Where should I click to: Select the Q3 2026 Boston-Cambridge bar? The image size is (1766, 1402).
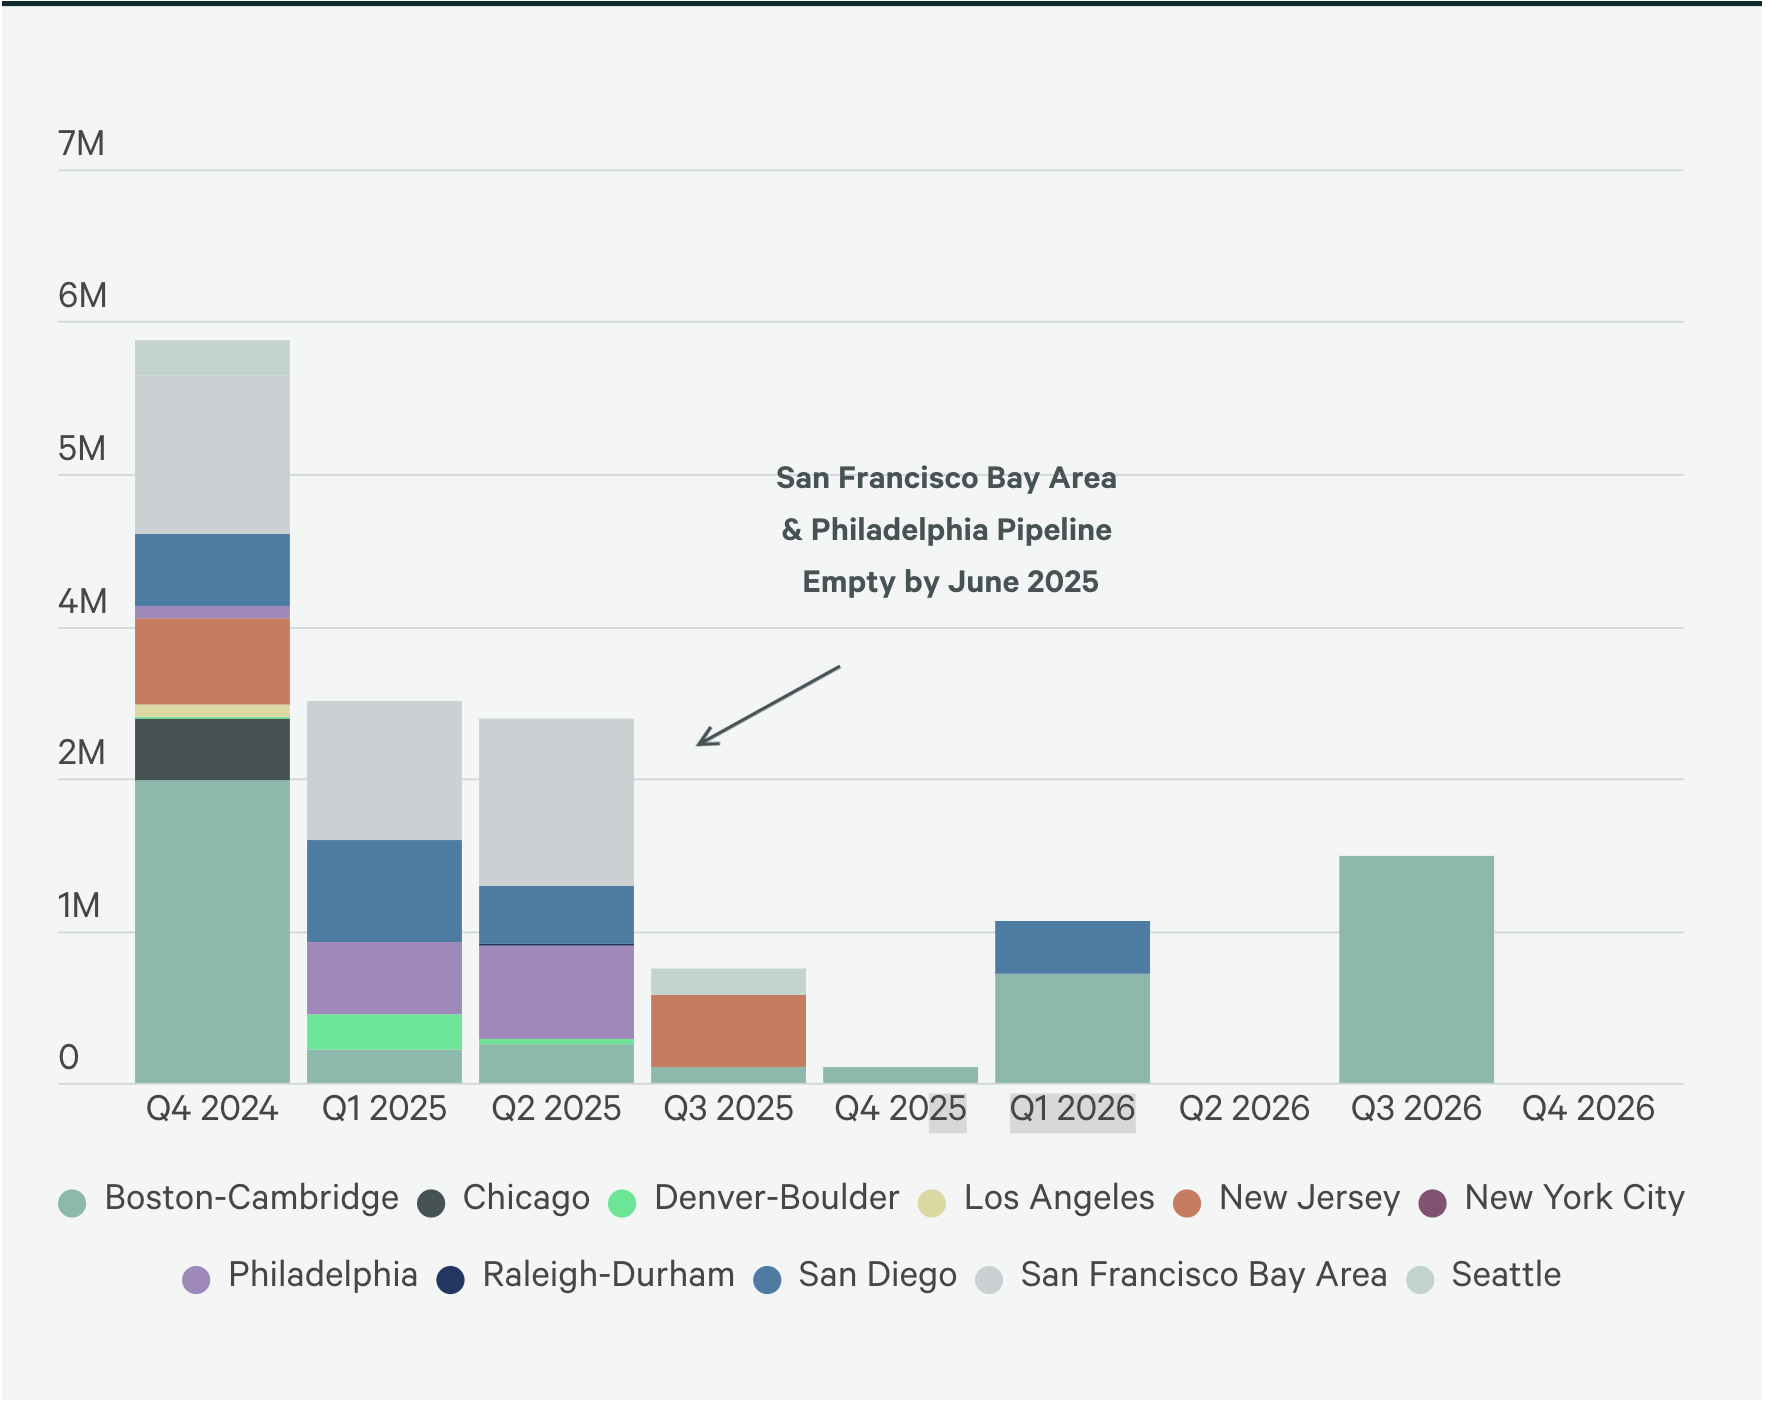click(1416, 969)
